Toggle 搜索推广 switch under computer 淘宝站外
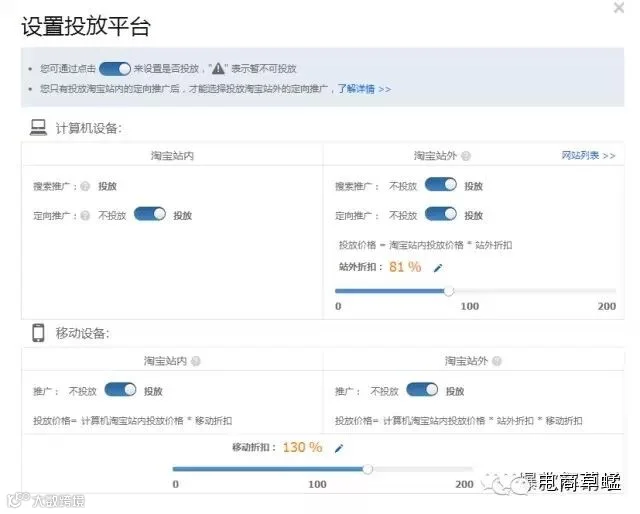 (x=441, y=185)
